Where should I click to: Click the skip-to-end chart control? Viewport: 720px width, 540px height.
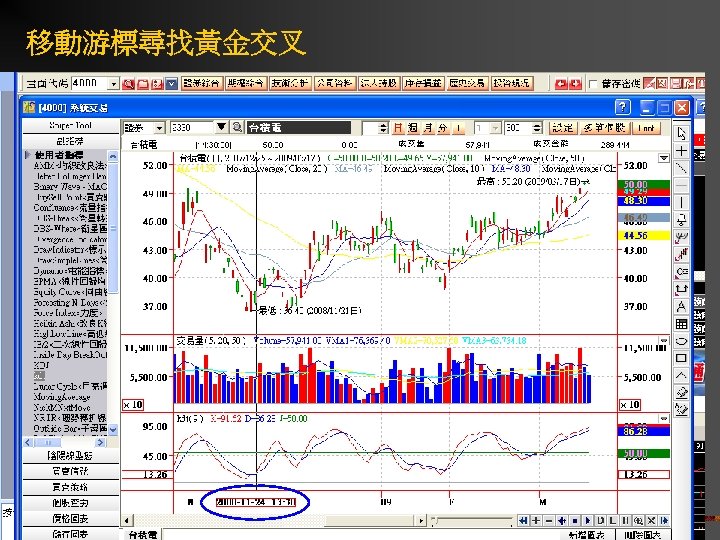[x=664, y=521]
